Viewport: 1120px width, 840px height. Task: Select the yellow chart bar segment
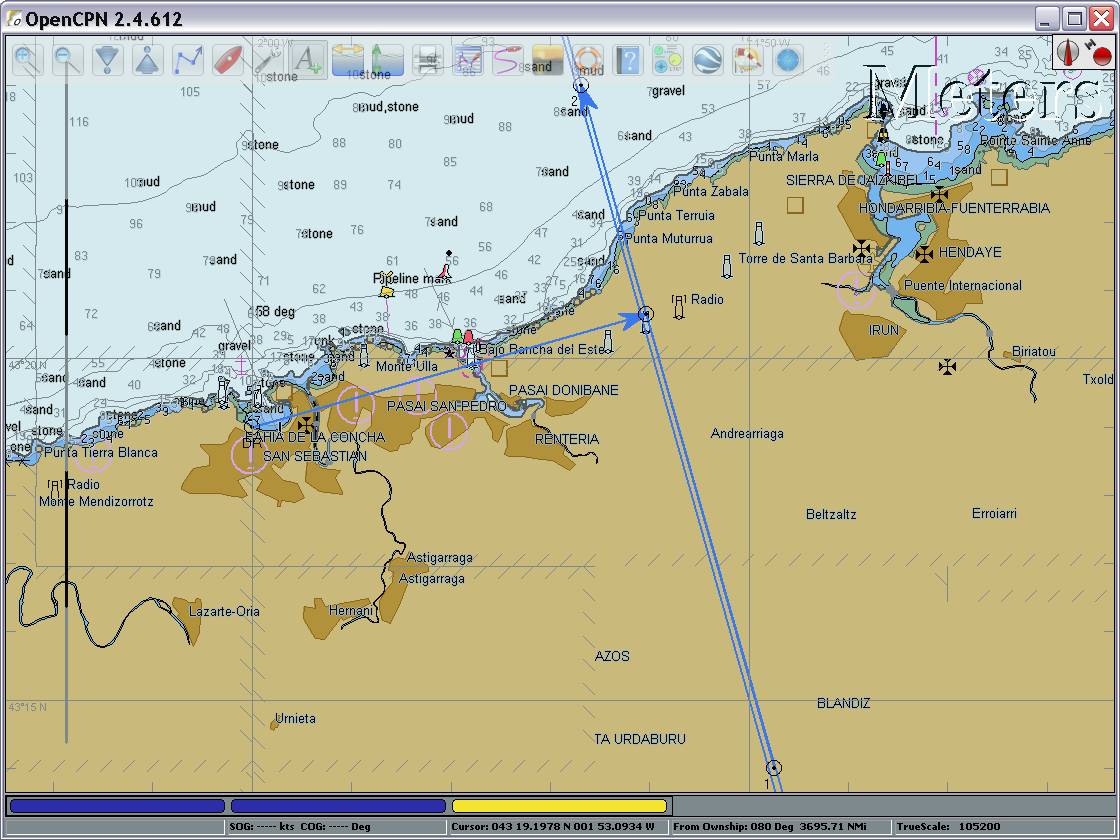pyautogui.click(x=559, y=806)
